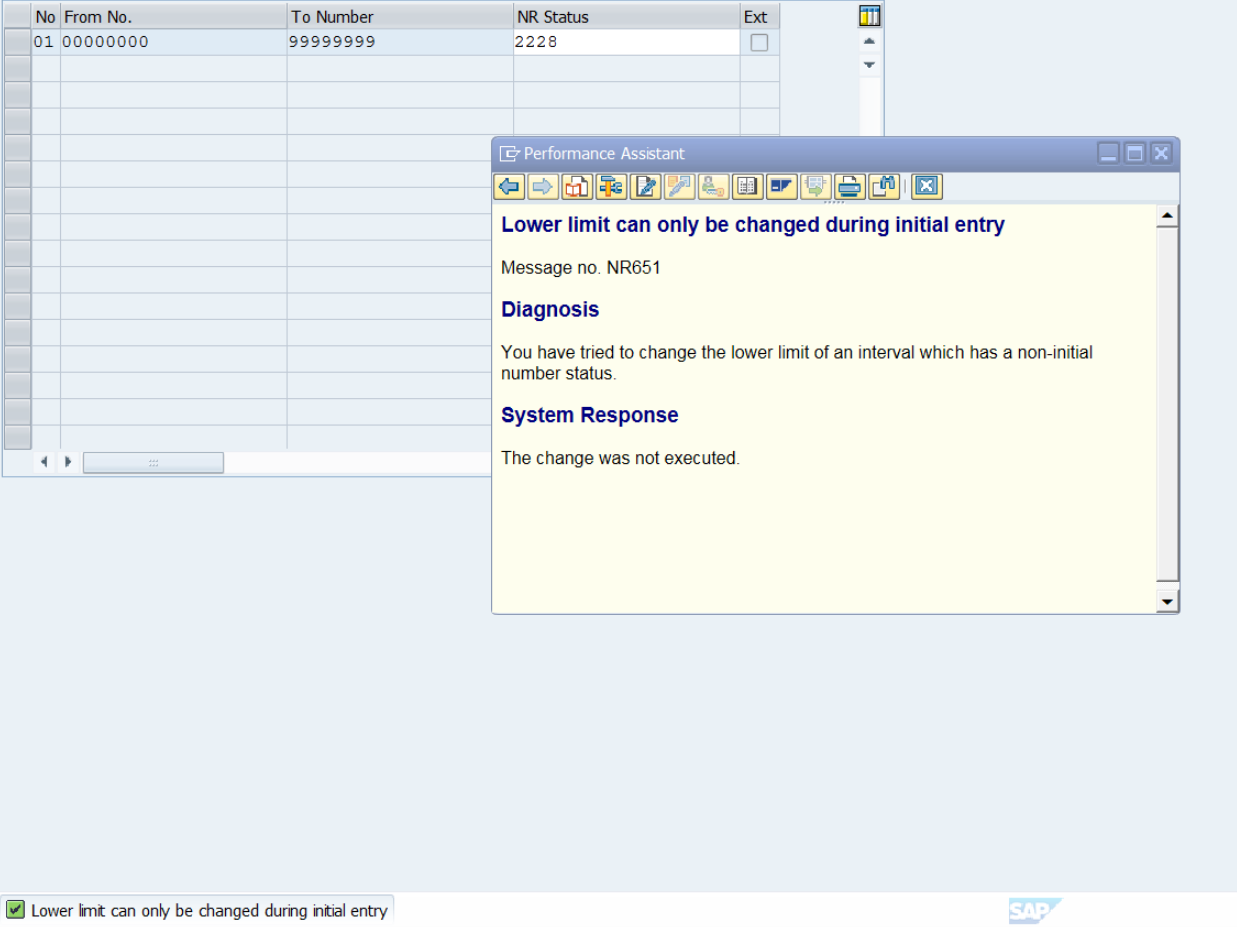This screenshot has width=1237, height=927.
Task: Click the Message no. NR651 text
Action: point(581,268)
